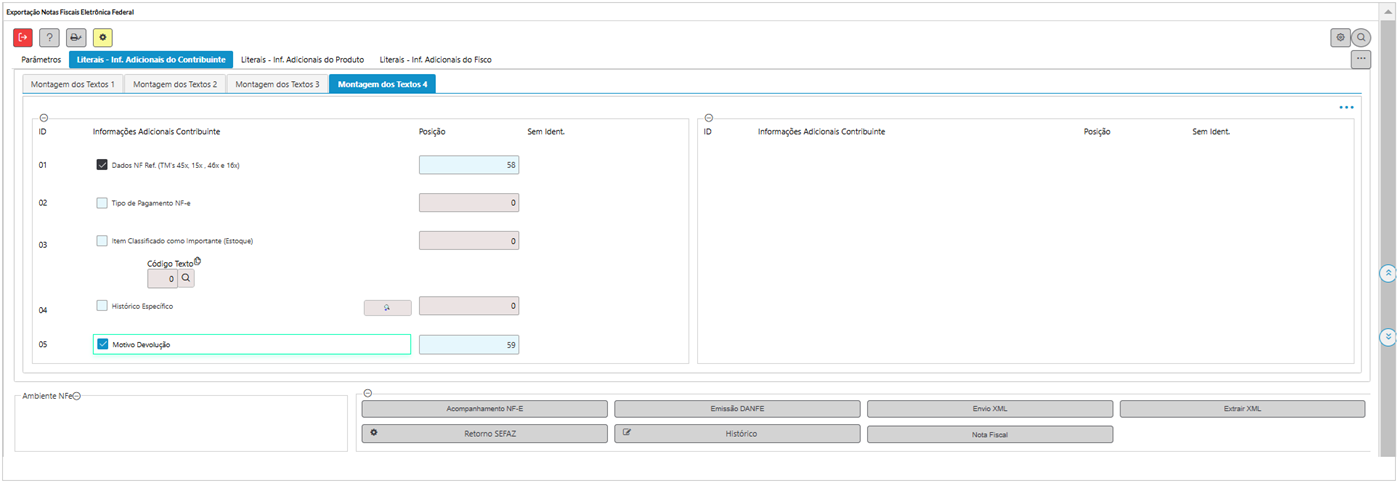Click the gray gear icon at top right
1398x483 pixels.
click(1340, 37)
